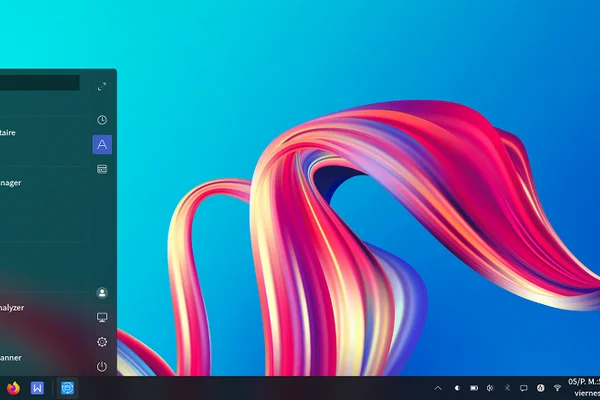Select the alphabetical "A" apps view
This screenshot has width=600, height=400.
[102, 144]
